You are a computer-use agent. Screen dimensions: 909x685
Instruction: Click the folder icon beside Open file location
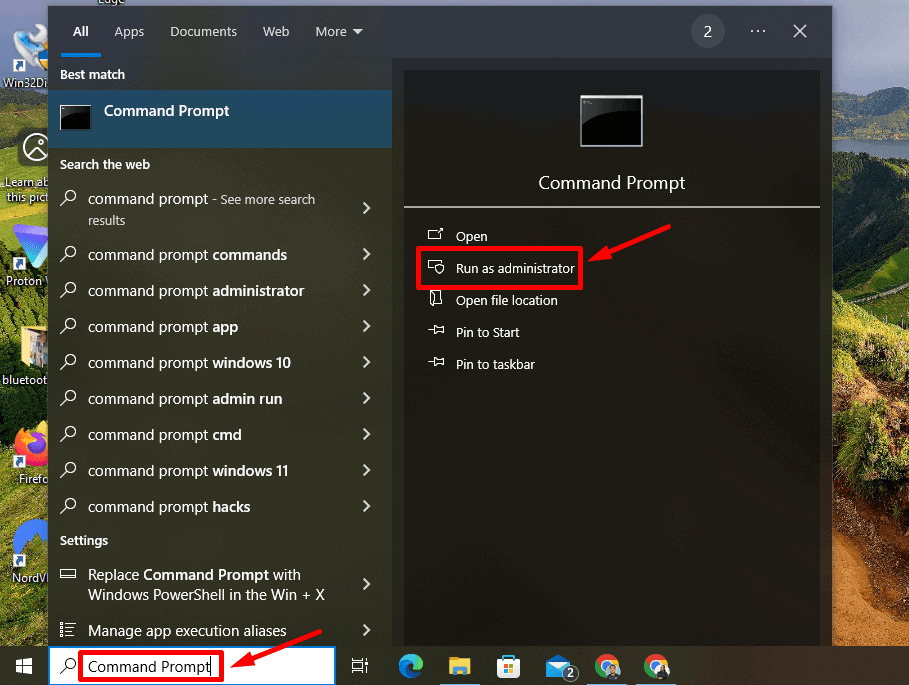click(435, 298)
